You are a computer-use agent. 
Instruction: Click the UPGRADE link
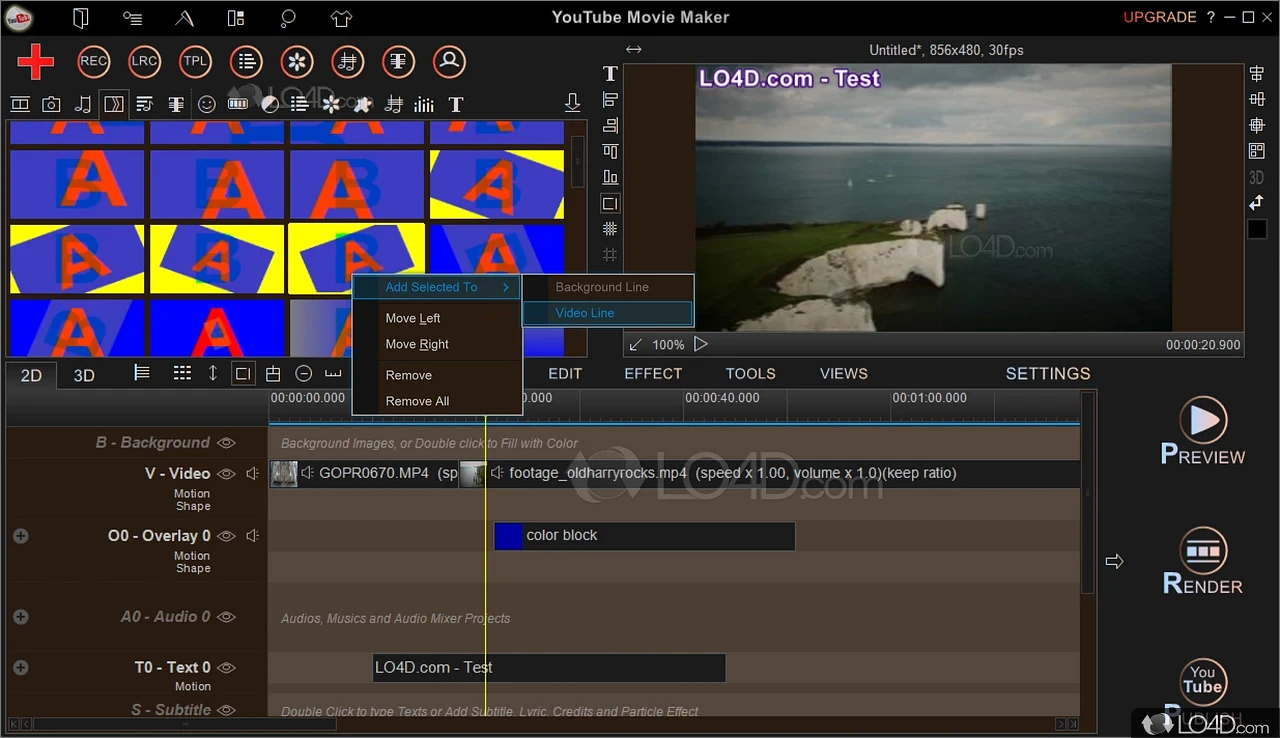point(1160,17)
